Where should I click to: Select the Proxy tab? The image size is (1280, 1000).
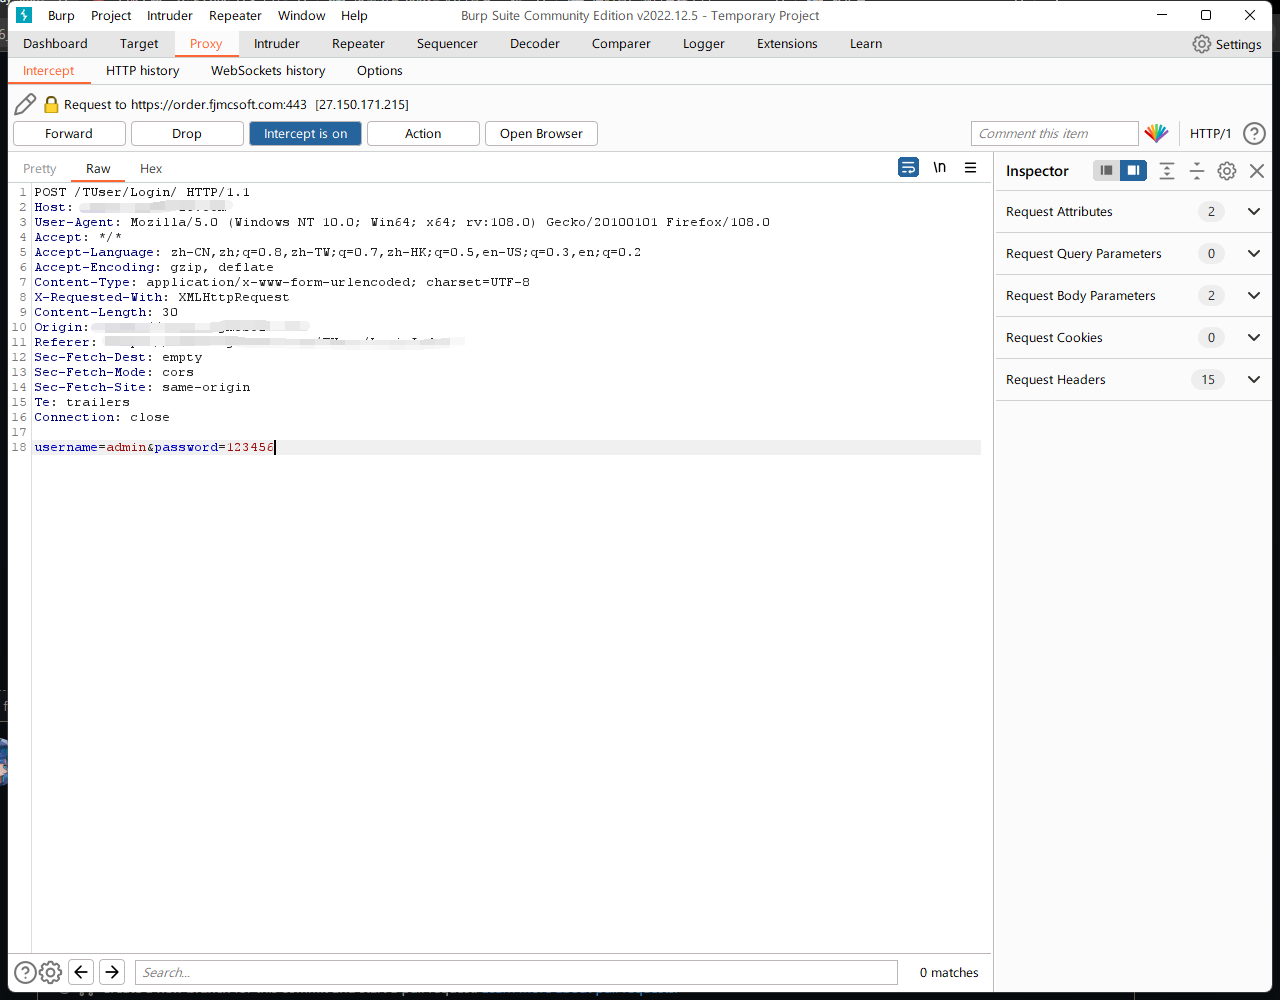coord(206,44)
